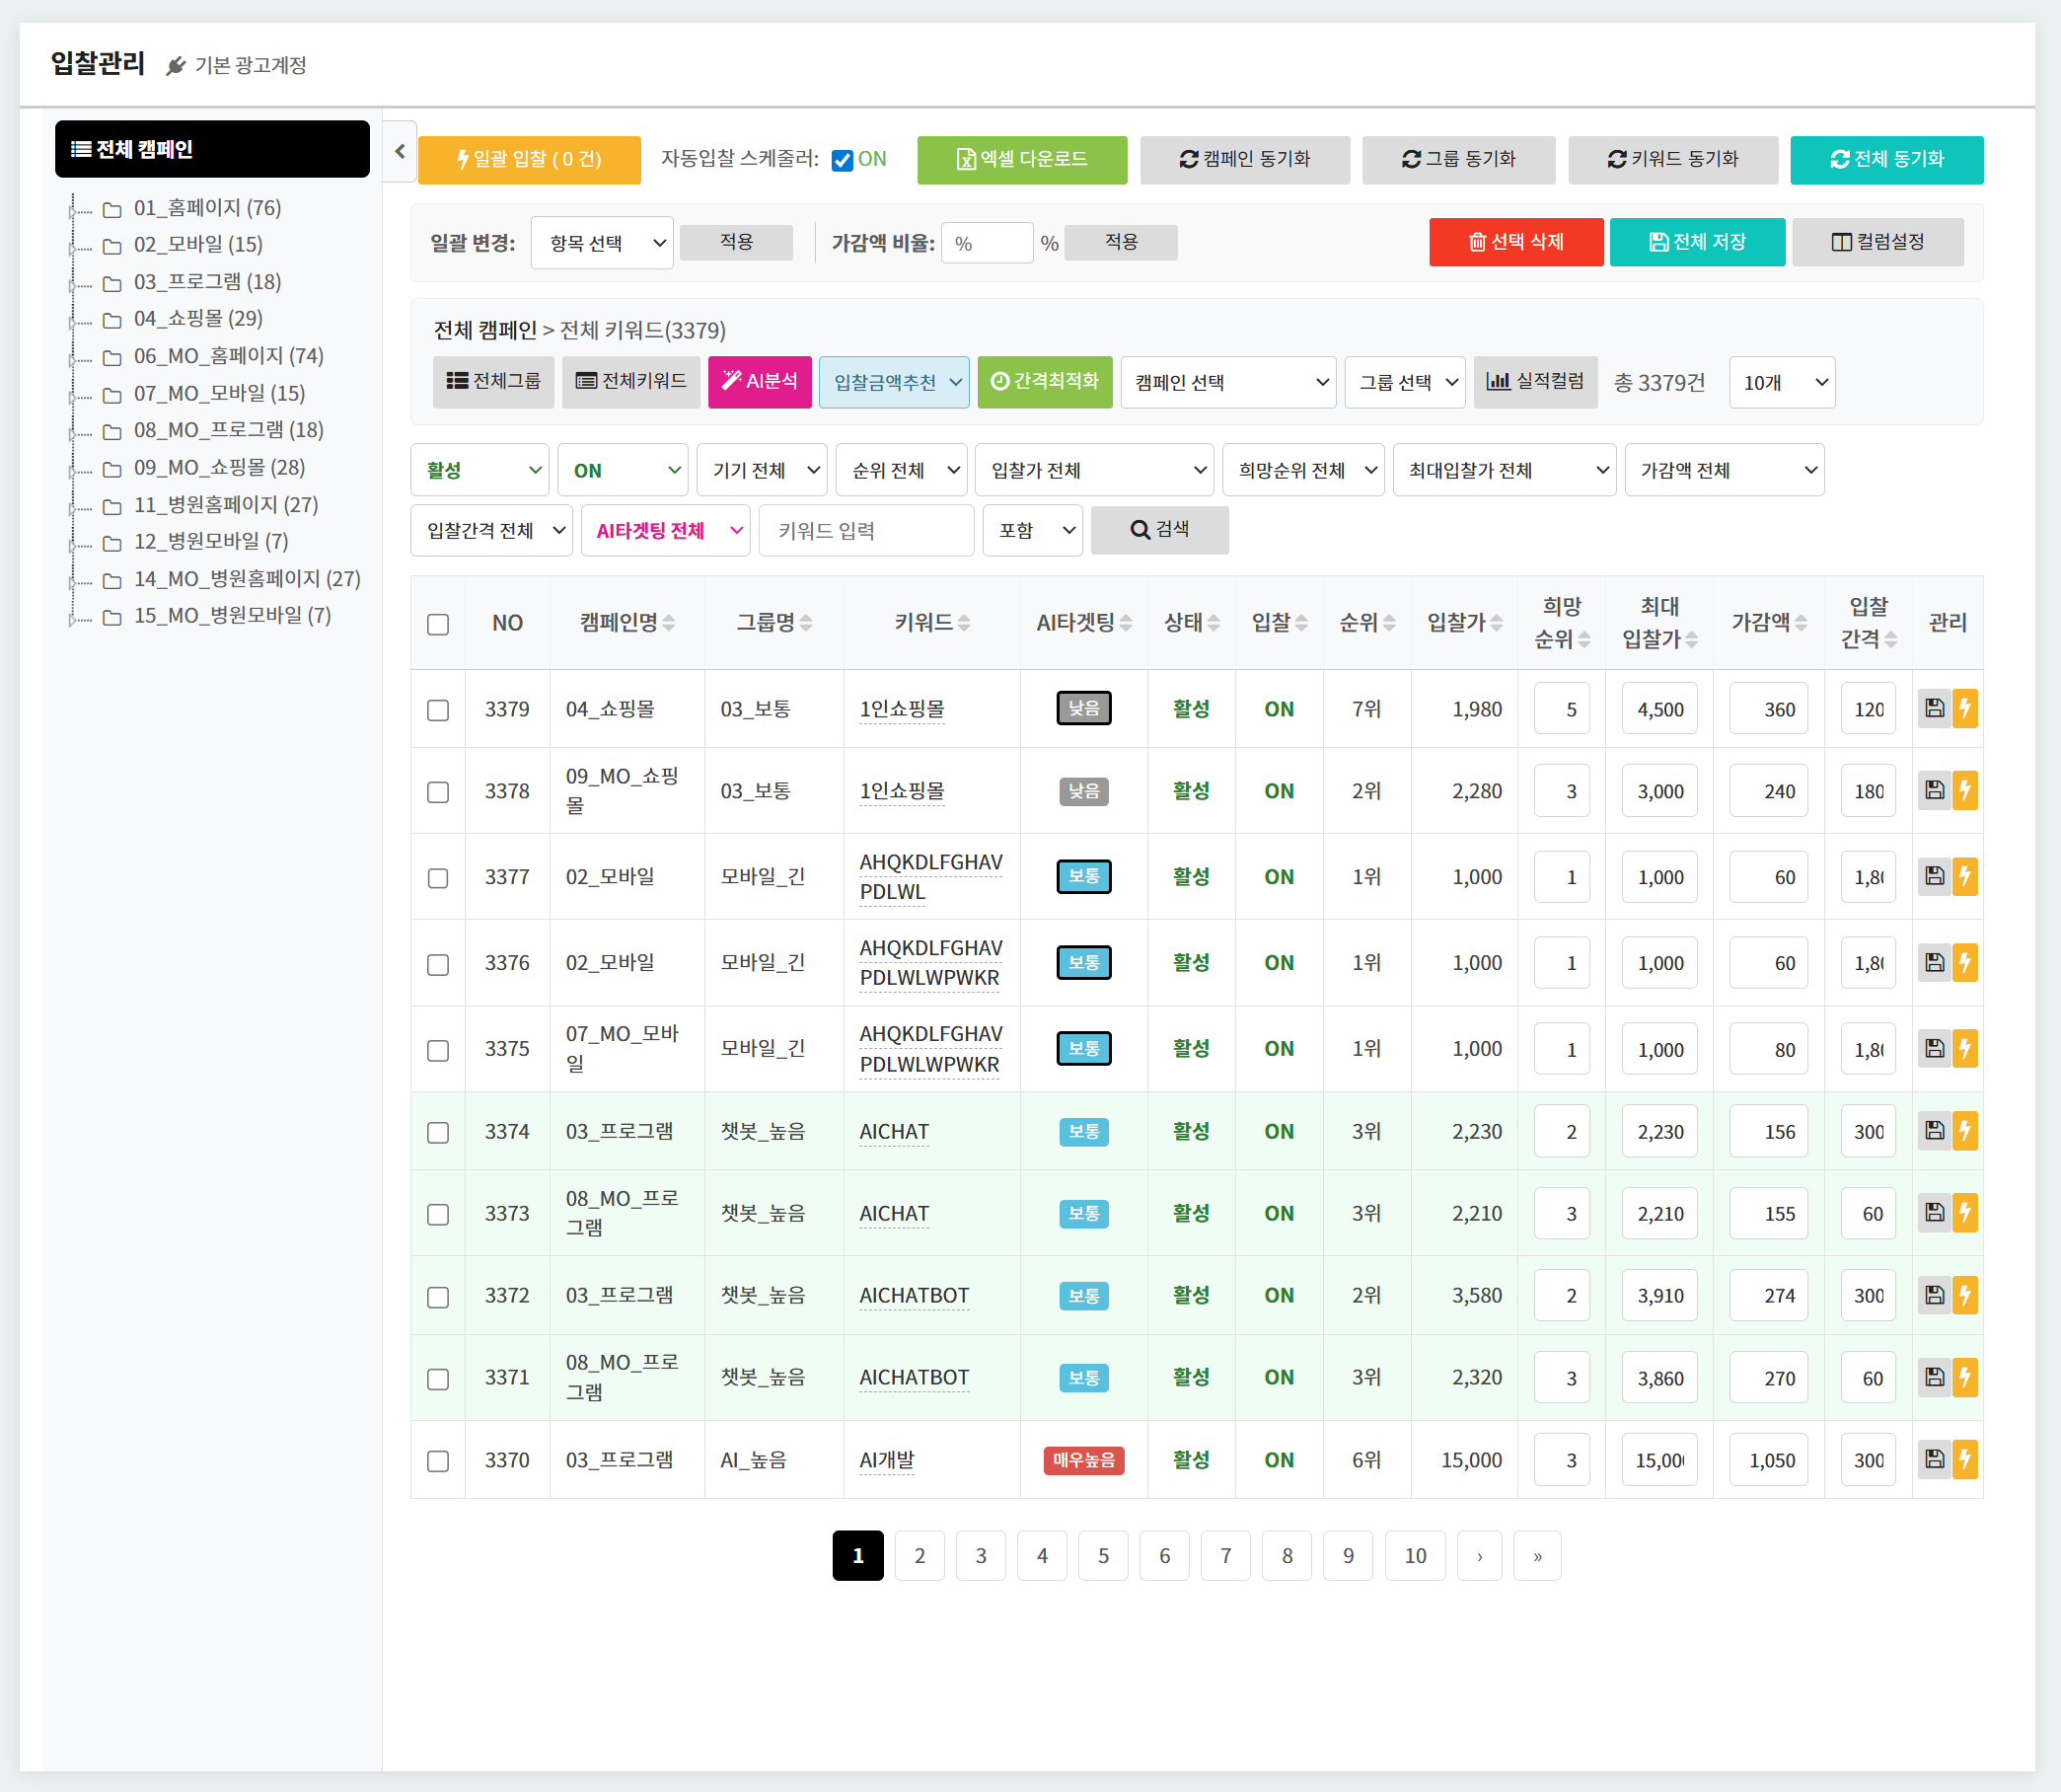Viewport: 2061px width, 1792px height.
Task: Select the checkbox for row 3376
Action: pos(438,964)
